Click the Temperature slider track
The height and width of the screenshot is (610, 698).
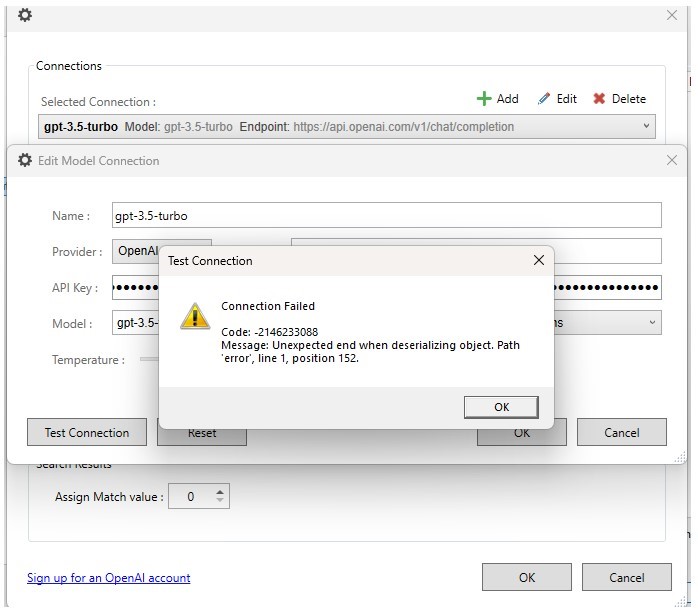click(149, 359)
